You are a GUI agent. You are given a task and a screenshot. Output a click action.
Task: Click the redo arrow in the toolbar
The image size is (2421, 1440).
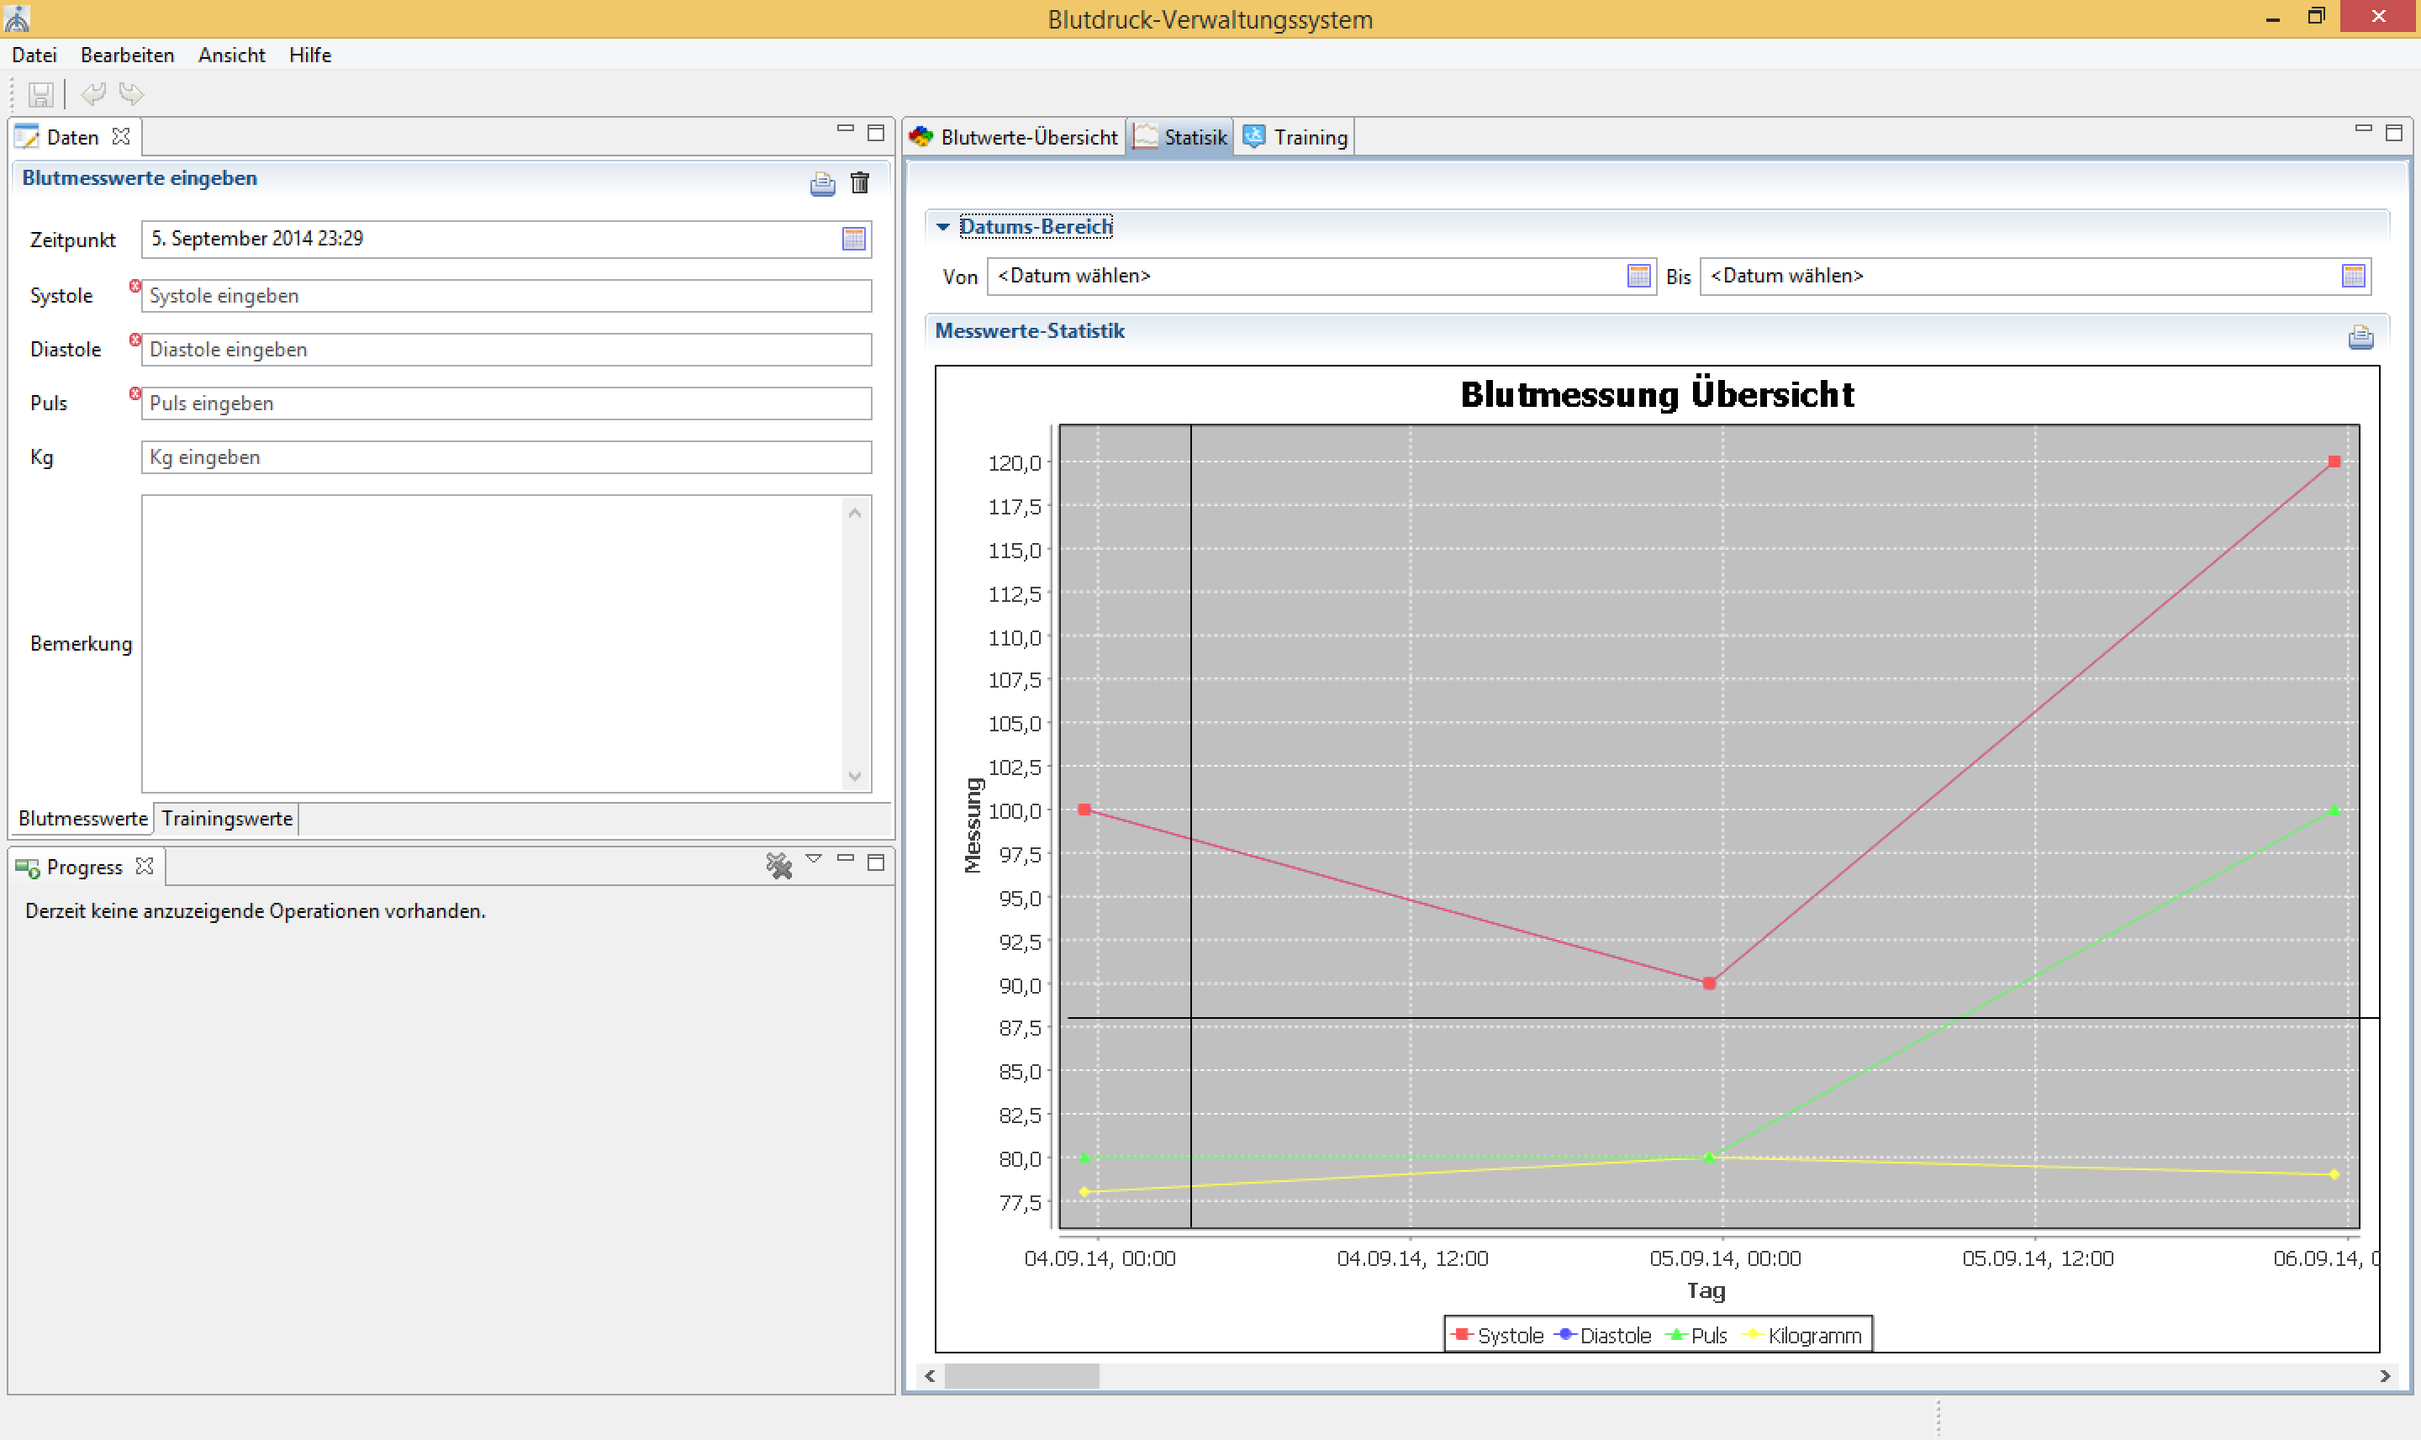[131, 94]
